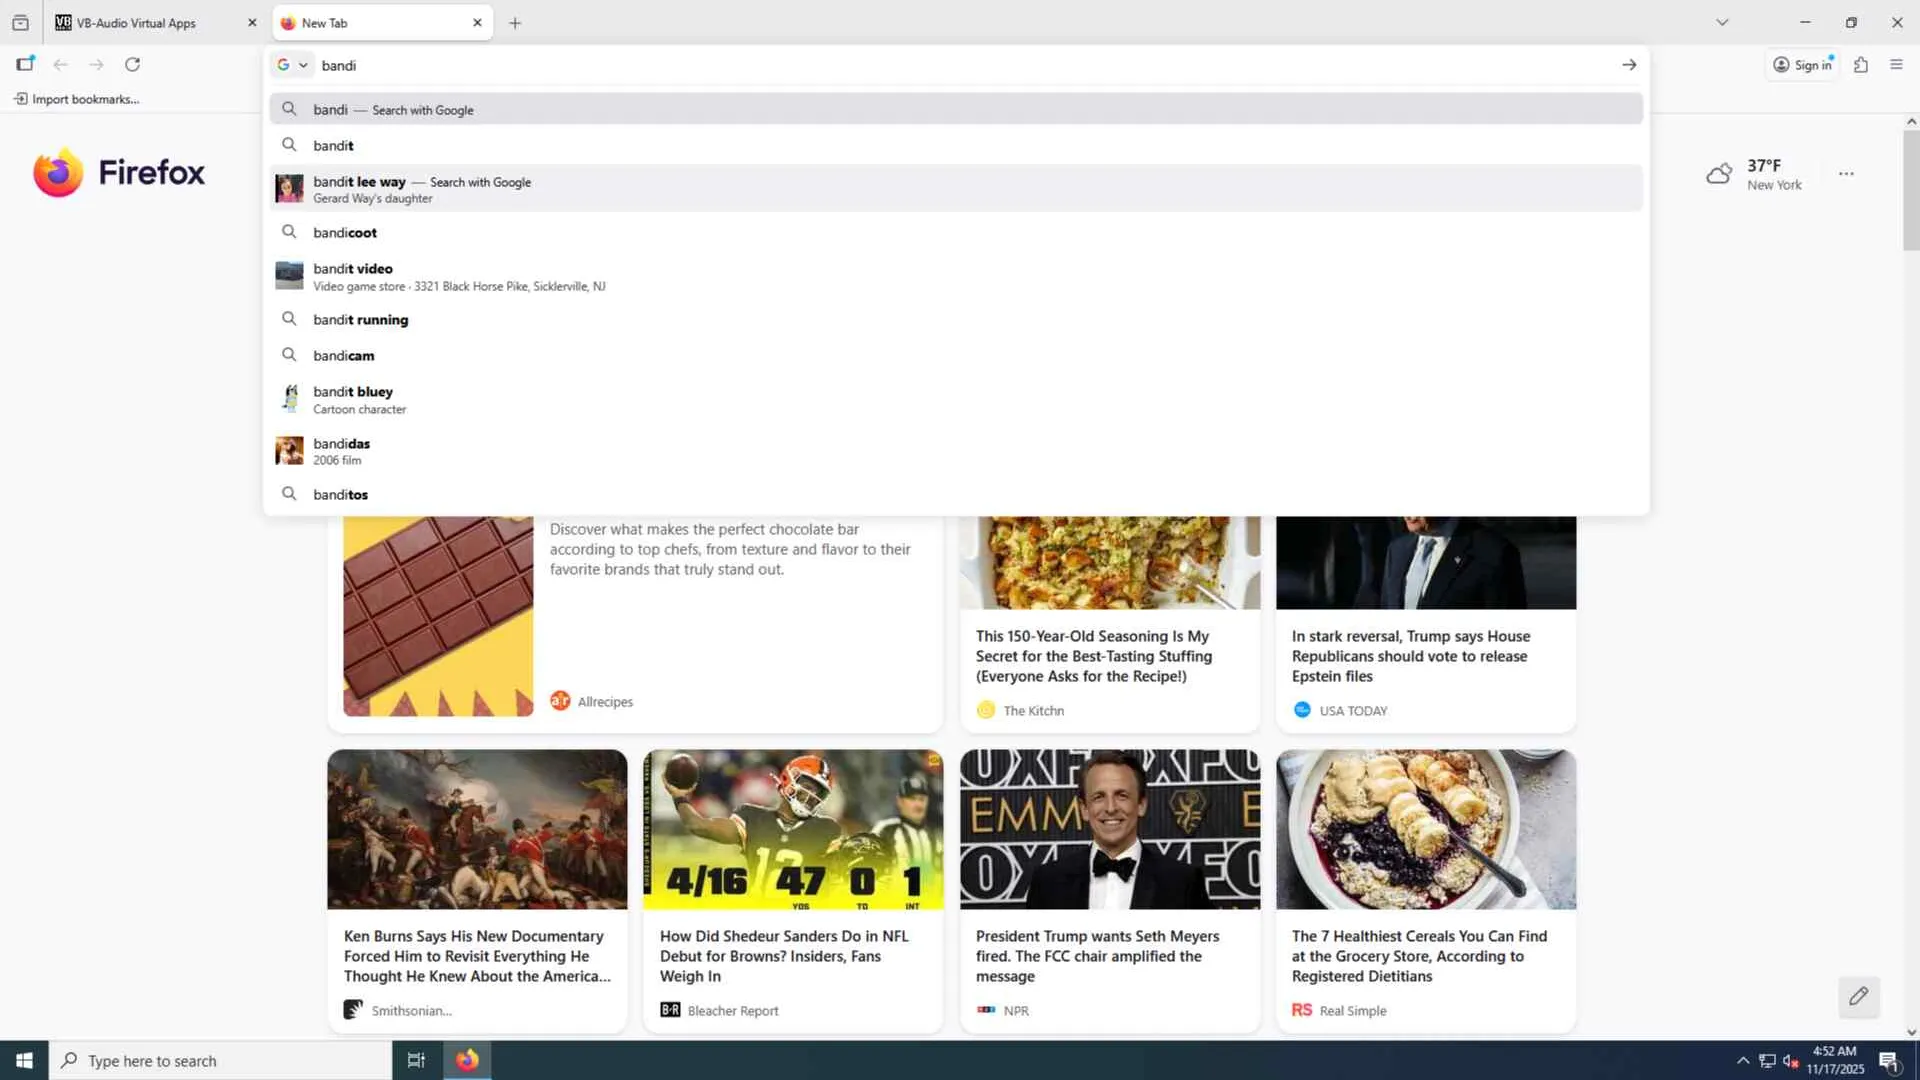Click the reload page icon
Viewport: 1920px width, 1080px height.
coord(132,65)
